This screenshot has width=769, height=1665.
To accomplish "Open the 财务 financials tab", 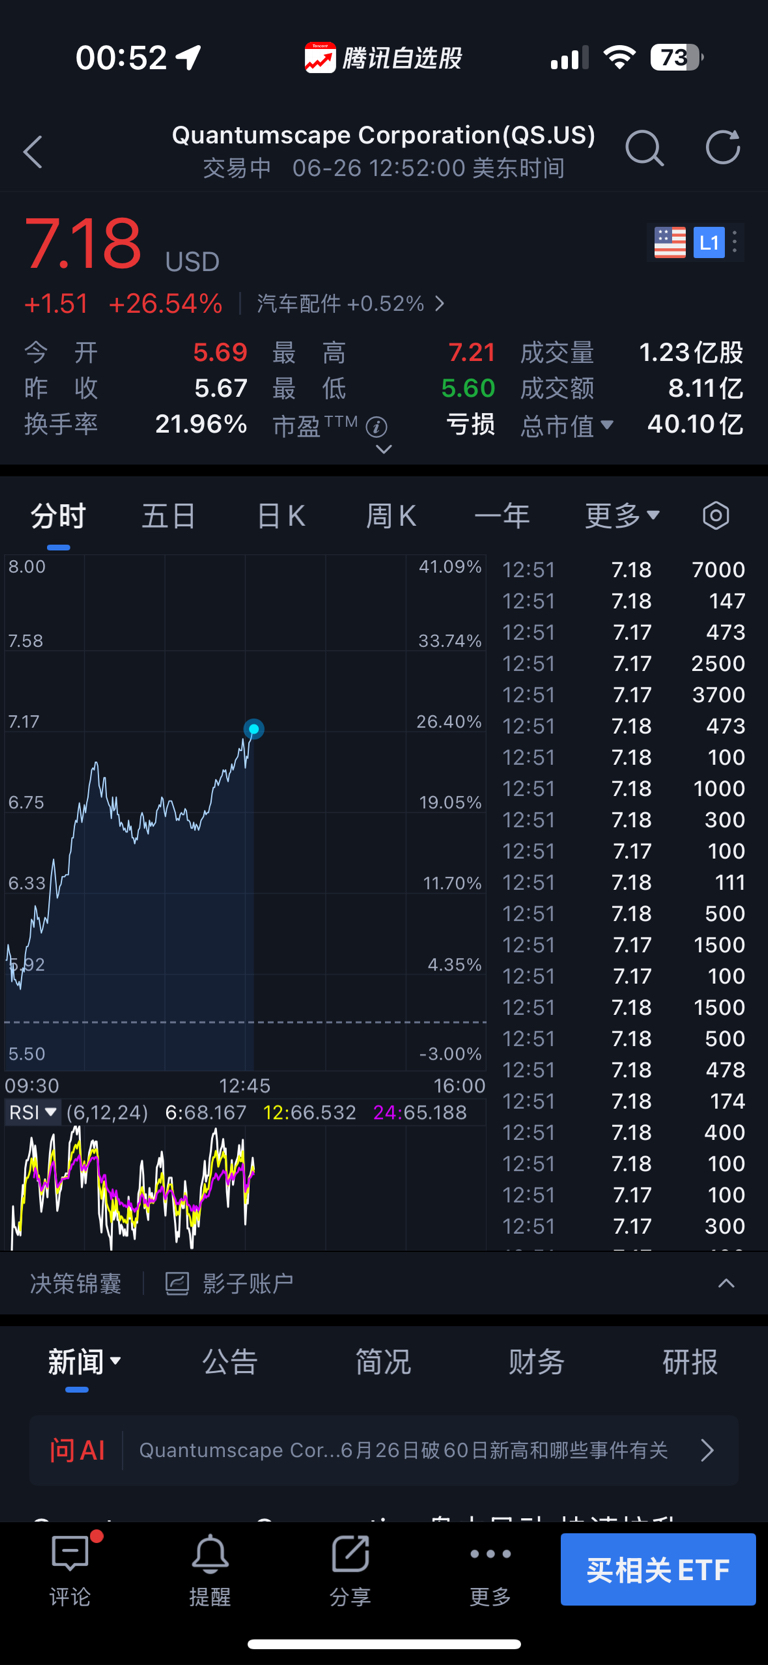I will point(536,1362).
